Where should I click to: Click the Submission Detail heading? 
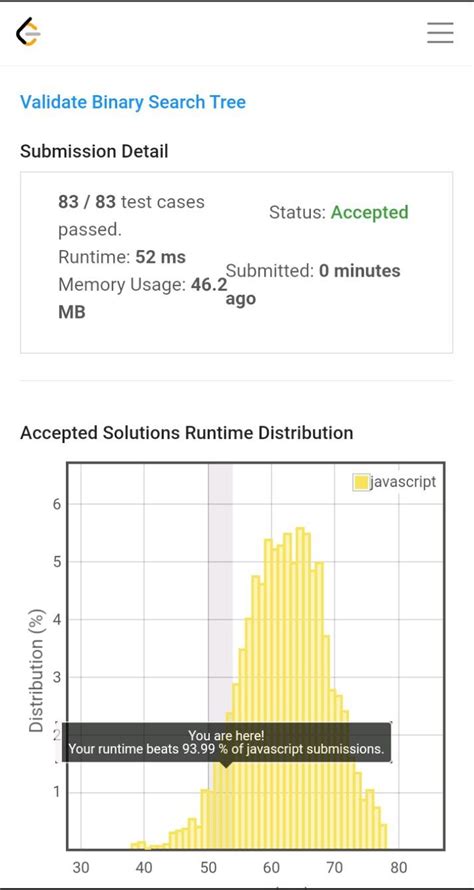click(94, 152)
